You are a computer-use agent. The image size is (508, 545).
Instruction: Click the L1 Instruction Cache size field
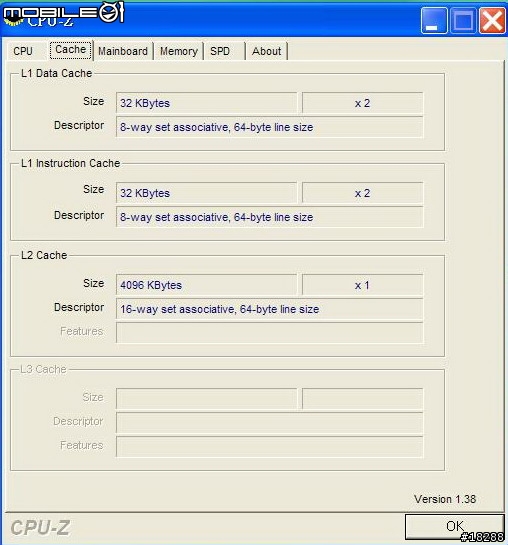[x=206, y=193]
